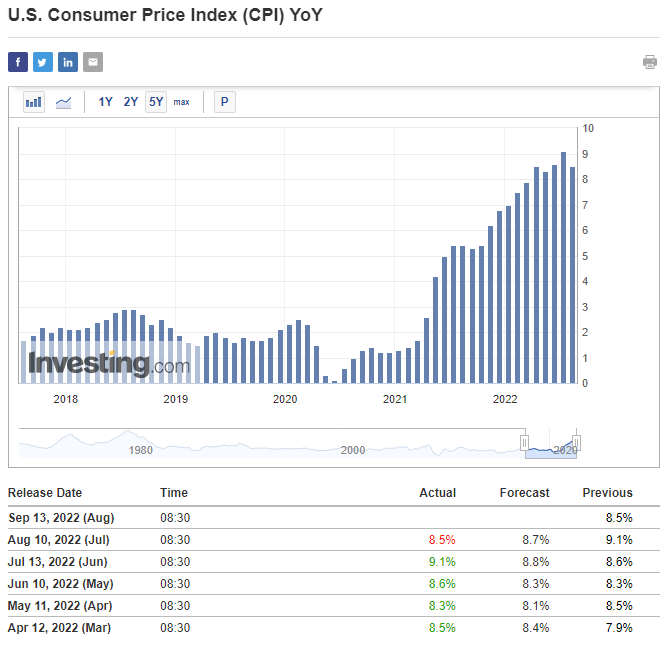Click the tallest bar at 9.1
The image size is (667, 646).
[564, 268]
